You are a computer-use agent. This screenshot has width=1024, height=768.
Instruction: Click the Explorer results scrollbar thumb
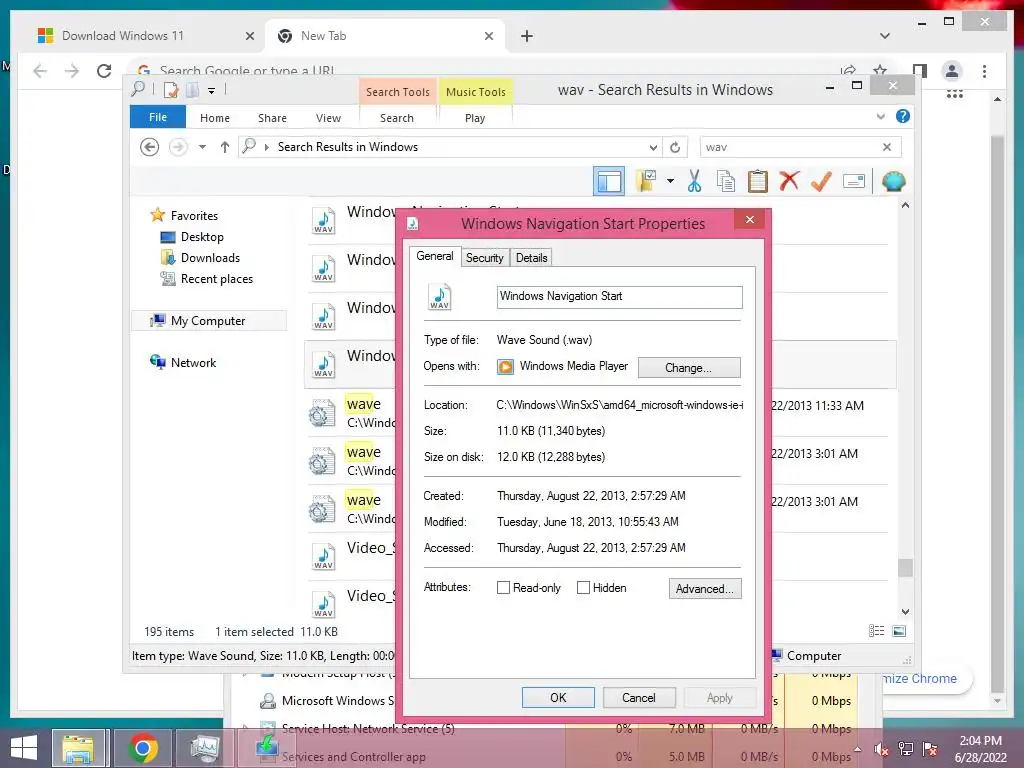pyautogui.click(x=904, y=568)
